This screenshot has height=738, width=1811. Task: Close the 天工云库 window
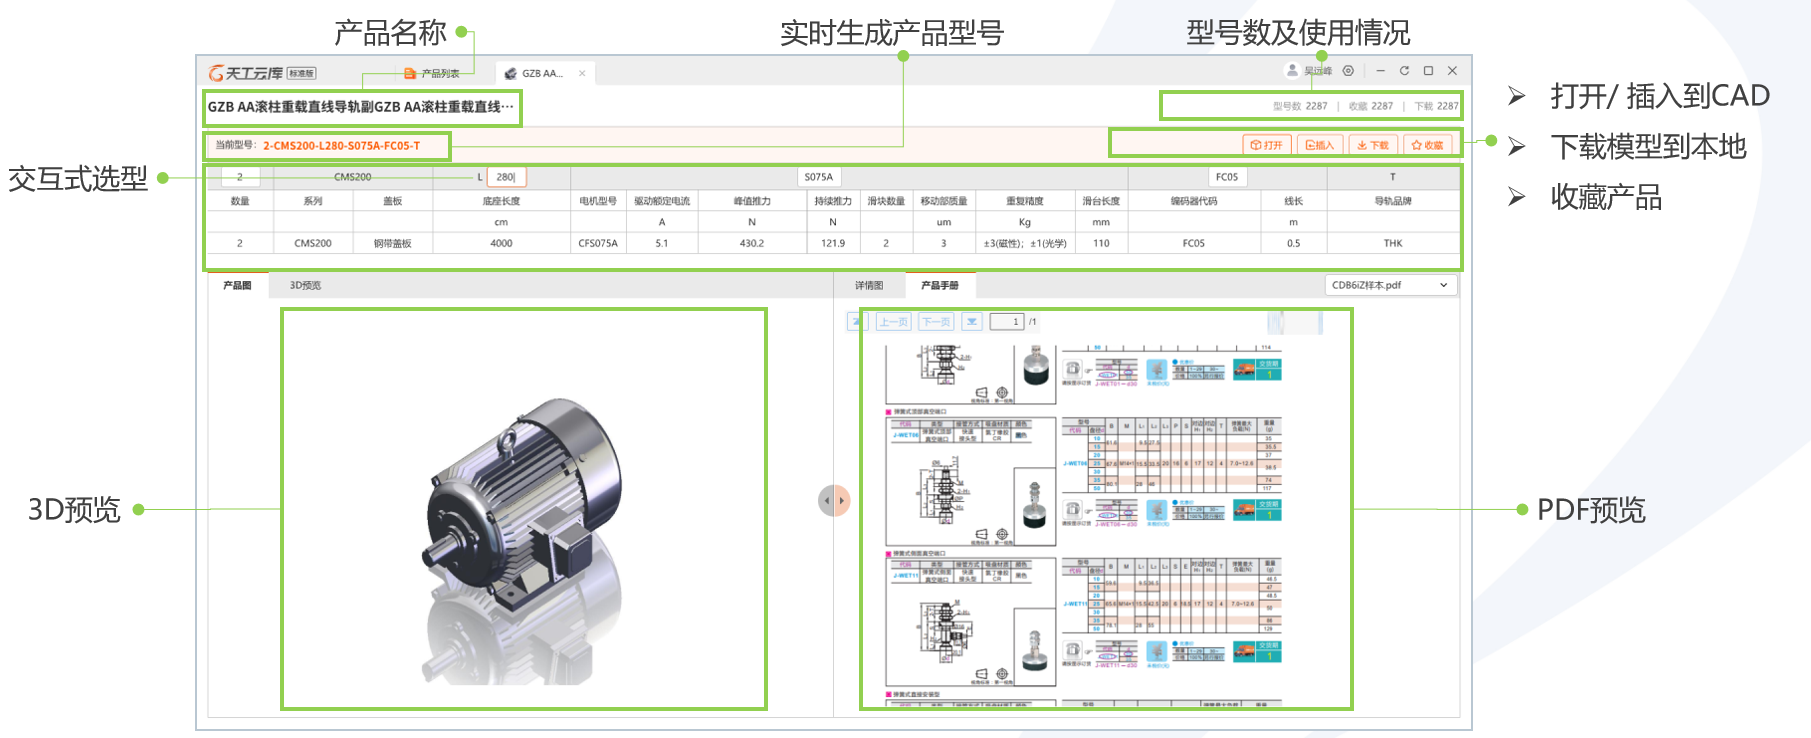pos(1452,71)
